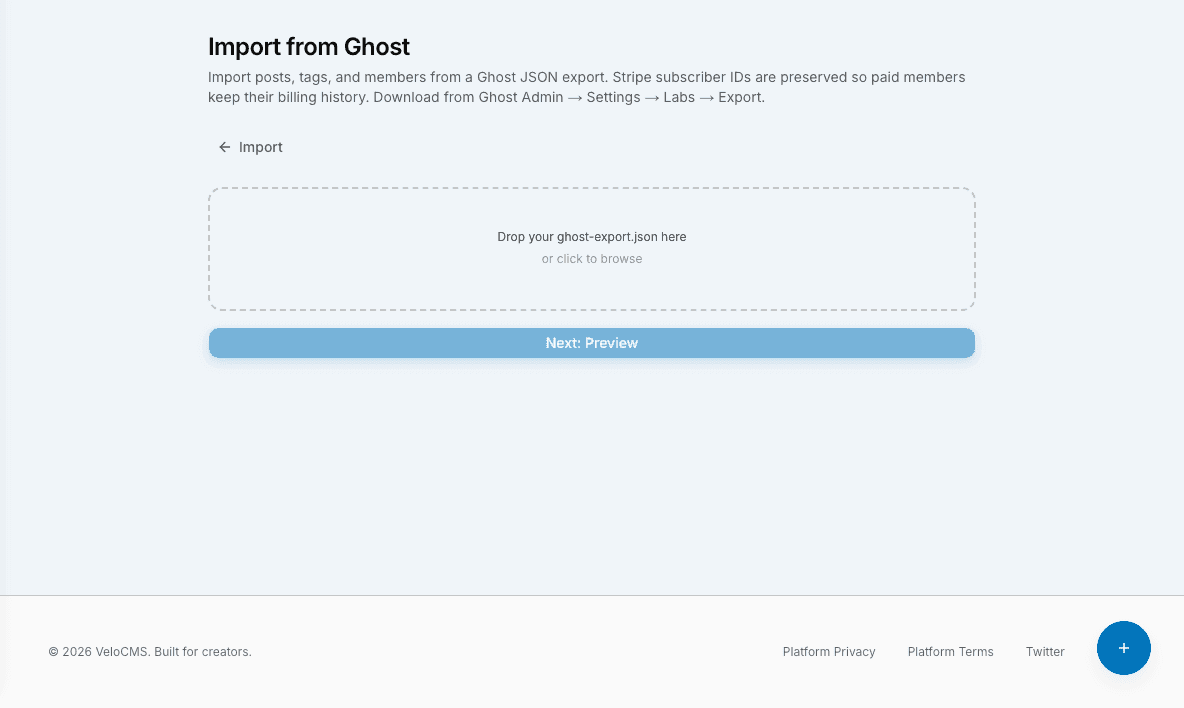Open the blue plus floating action button

[x=1123, y=648]
